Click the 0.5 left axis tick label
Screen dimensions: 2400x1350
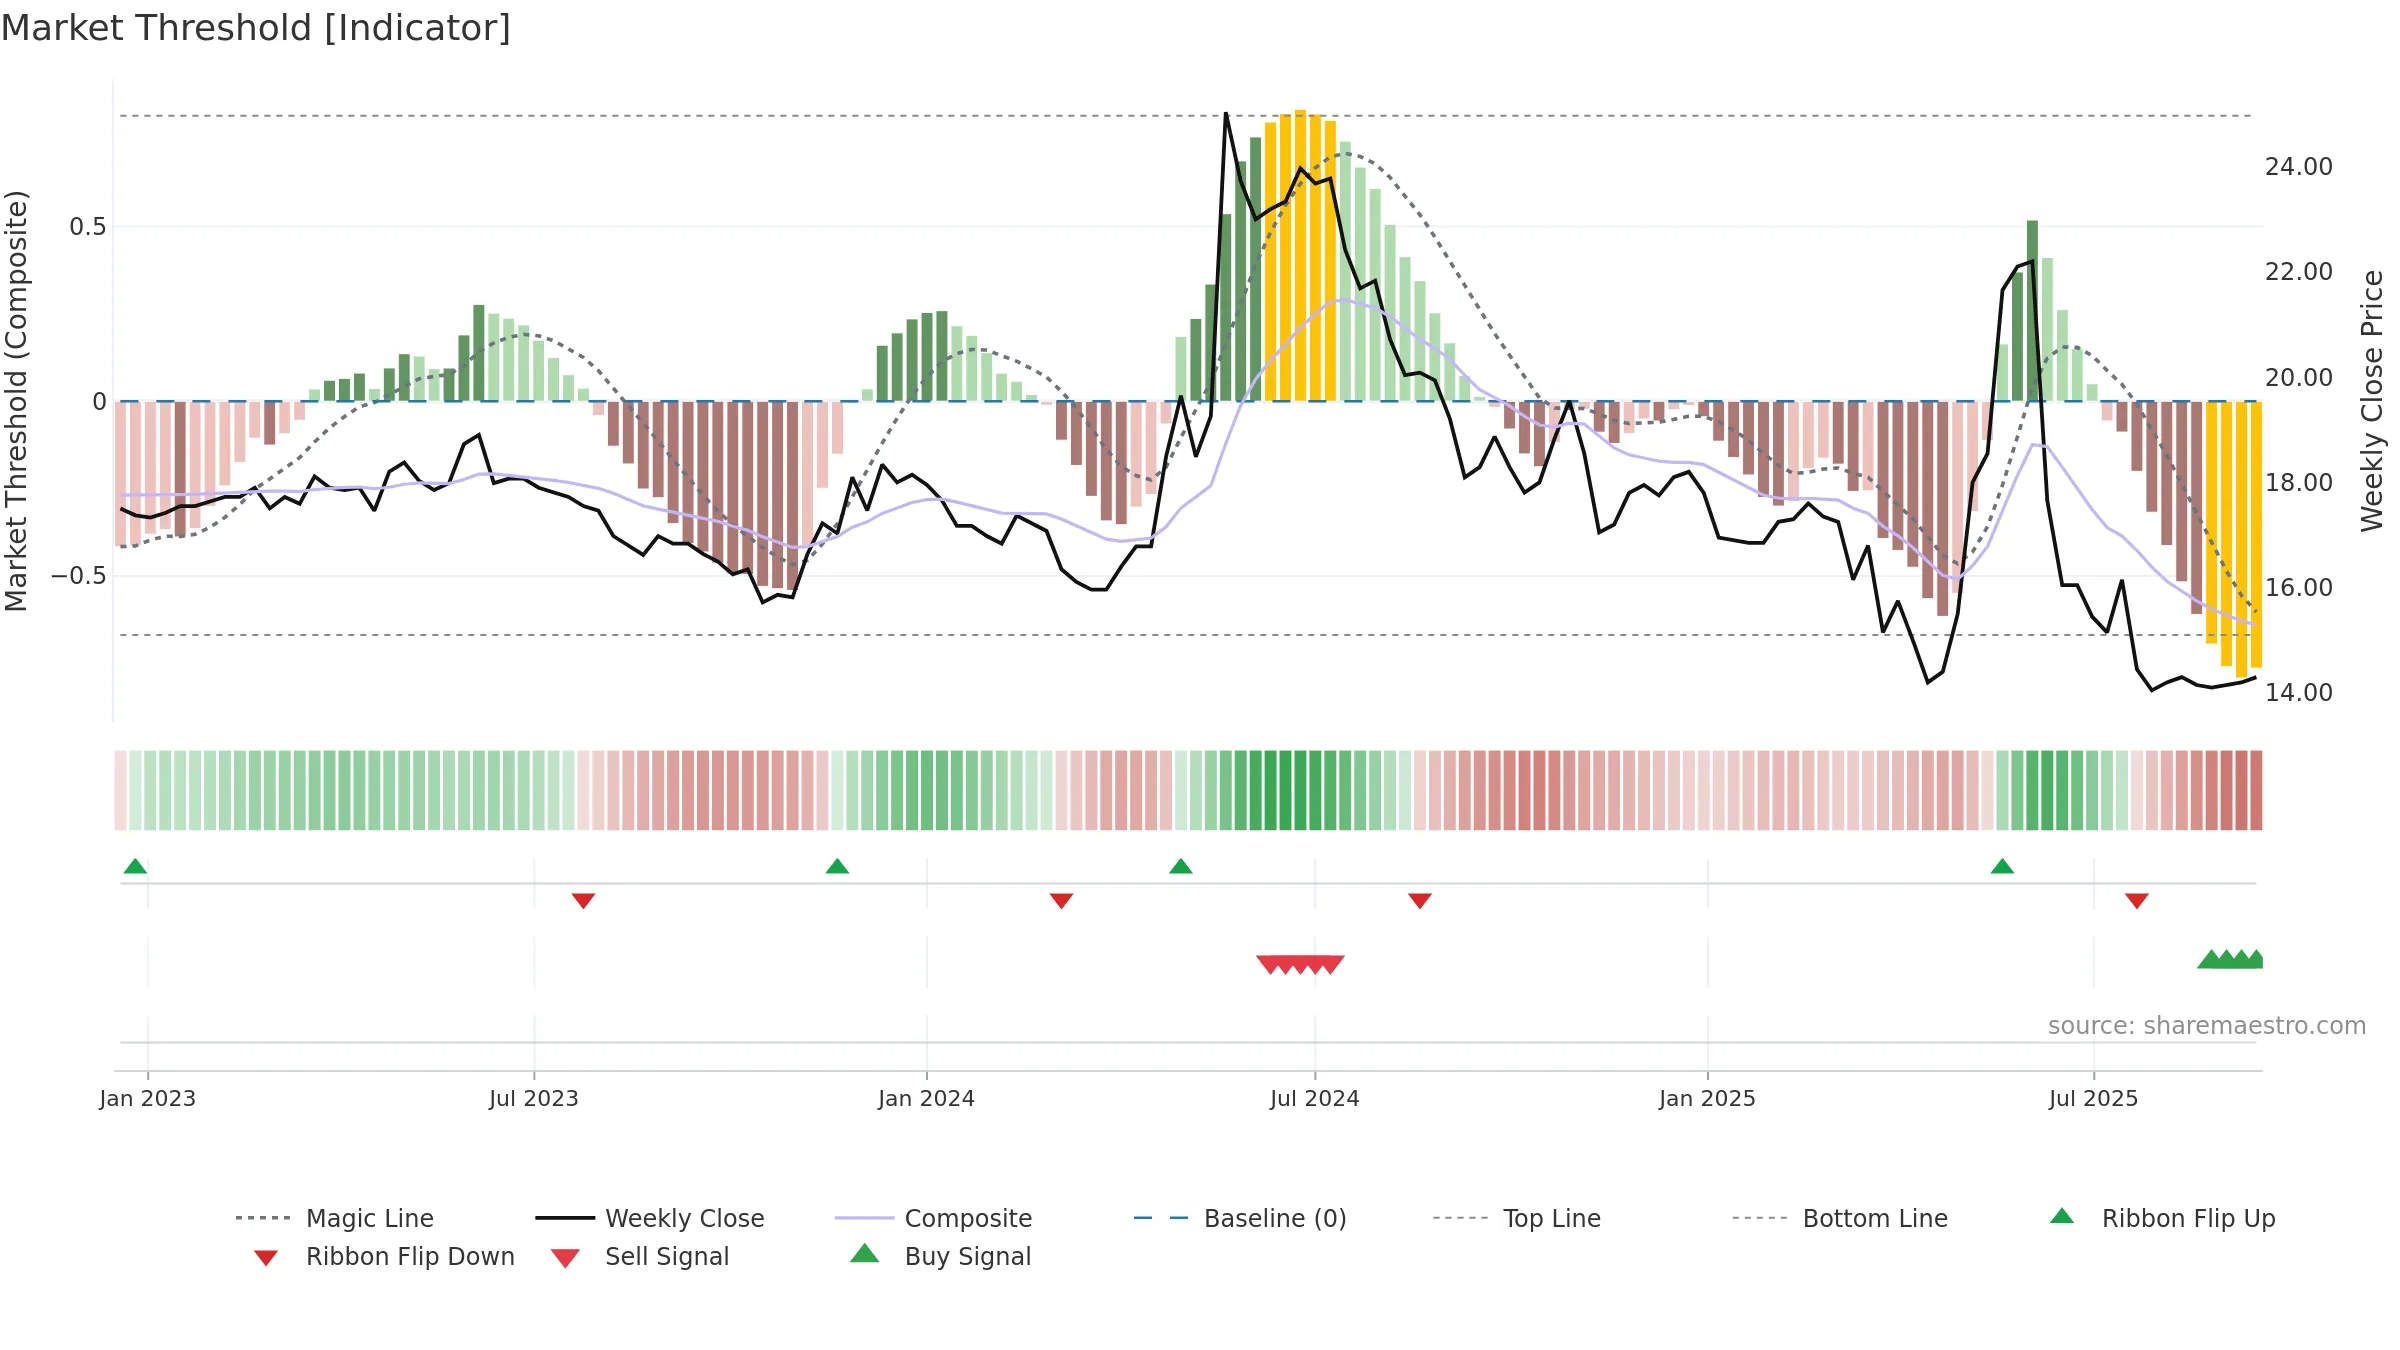pyautogui.click(x=88, y=227)
